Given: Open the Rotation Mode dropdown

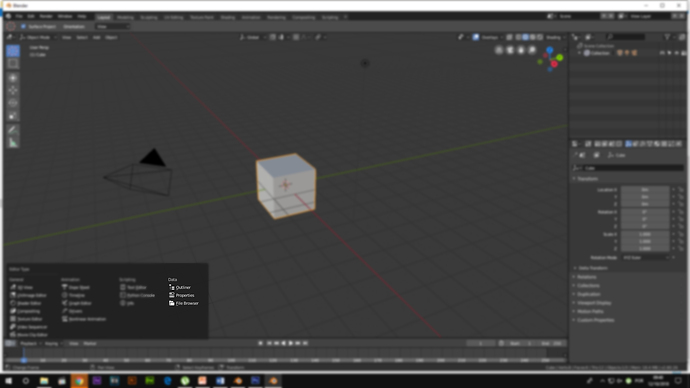Looking at the screenshot, I should pos(645,257).
